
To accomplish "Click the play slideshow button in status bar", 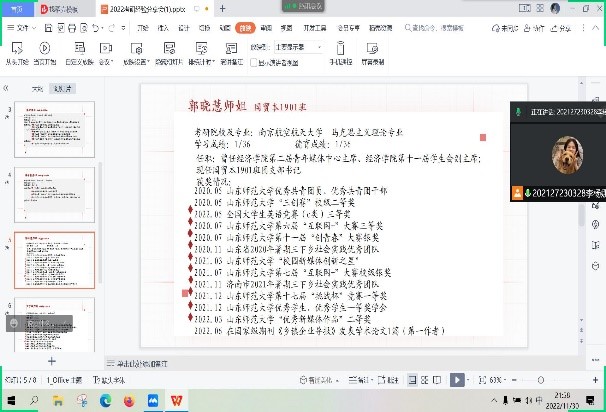I will (x=456, y=380).
